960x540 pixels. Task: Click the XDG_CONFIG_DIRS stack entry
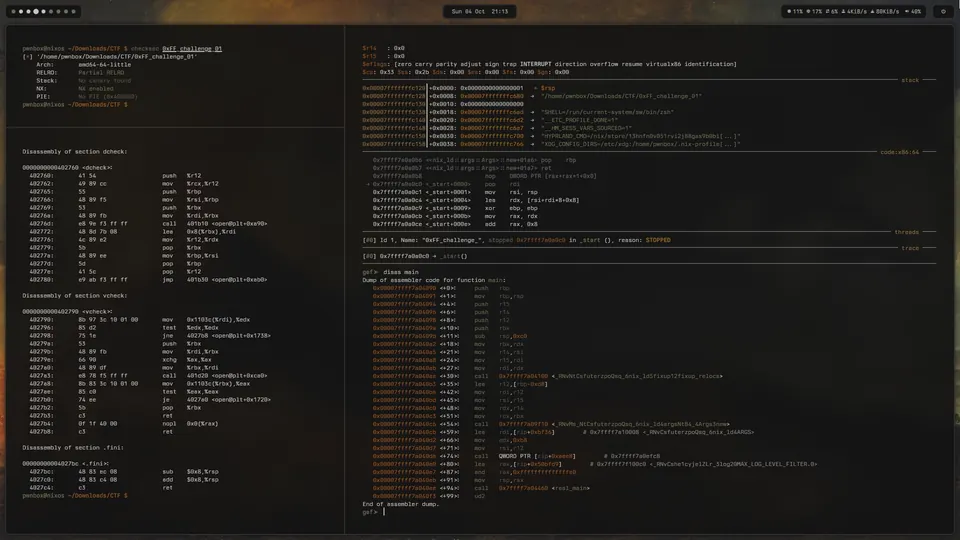[551, 144]
